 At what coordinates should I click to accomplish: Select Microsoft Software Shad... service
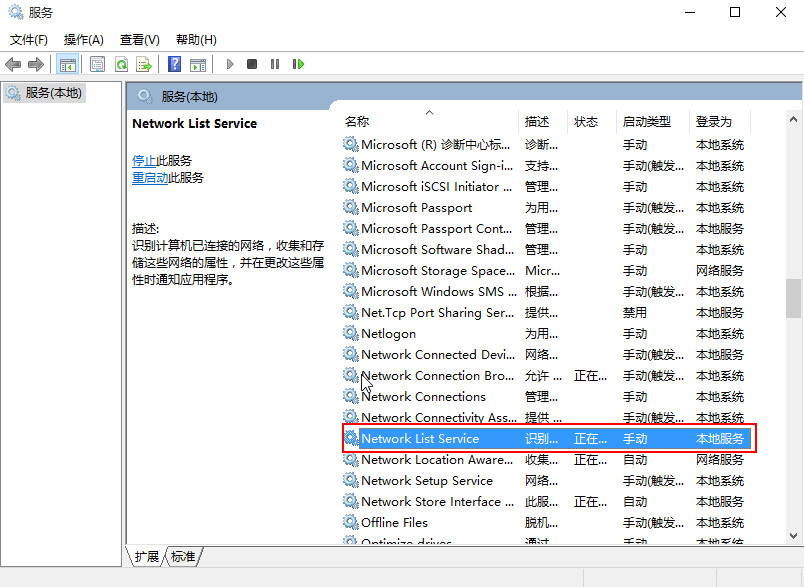[x=547, y=249]
